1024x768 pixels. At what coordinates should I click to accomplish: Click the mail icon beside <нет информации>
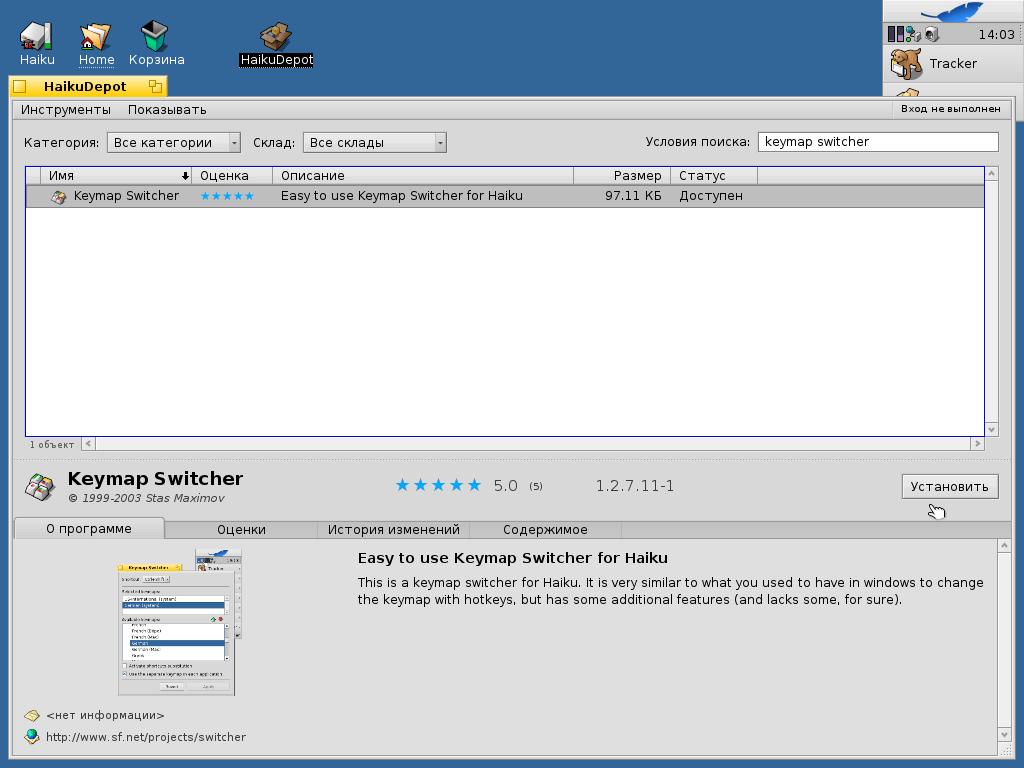point(31,715)
